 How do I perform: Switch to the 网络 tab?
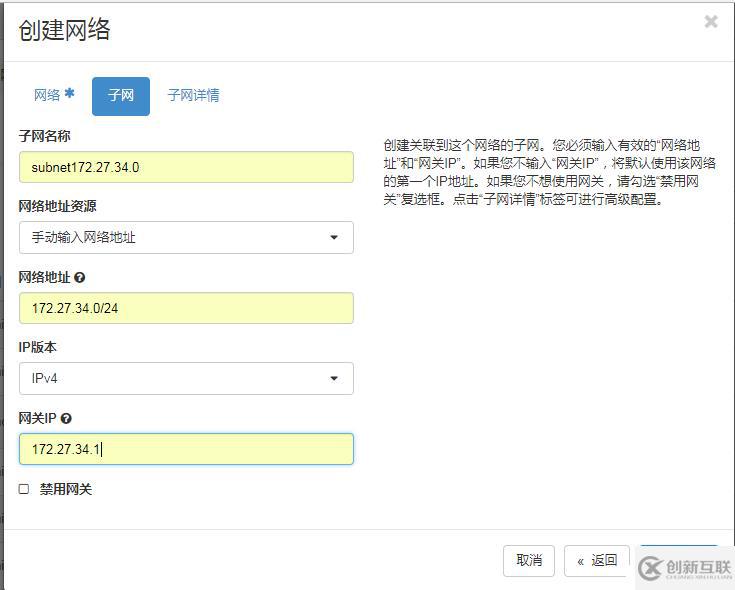coord(54,95)
